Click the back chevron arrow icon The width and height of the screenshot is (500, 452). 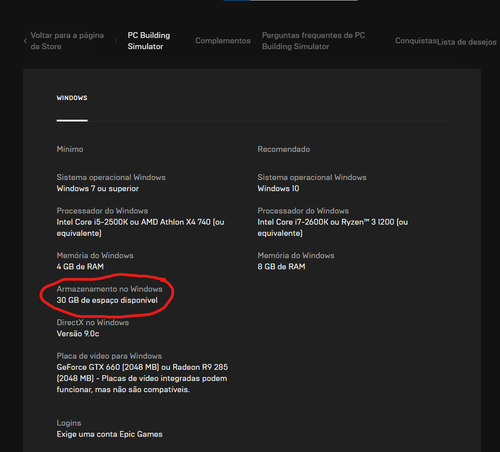[25, 41]
